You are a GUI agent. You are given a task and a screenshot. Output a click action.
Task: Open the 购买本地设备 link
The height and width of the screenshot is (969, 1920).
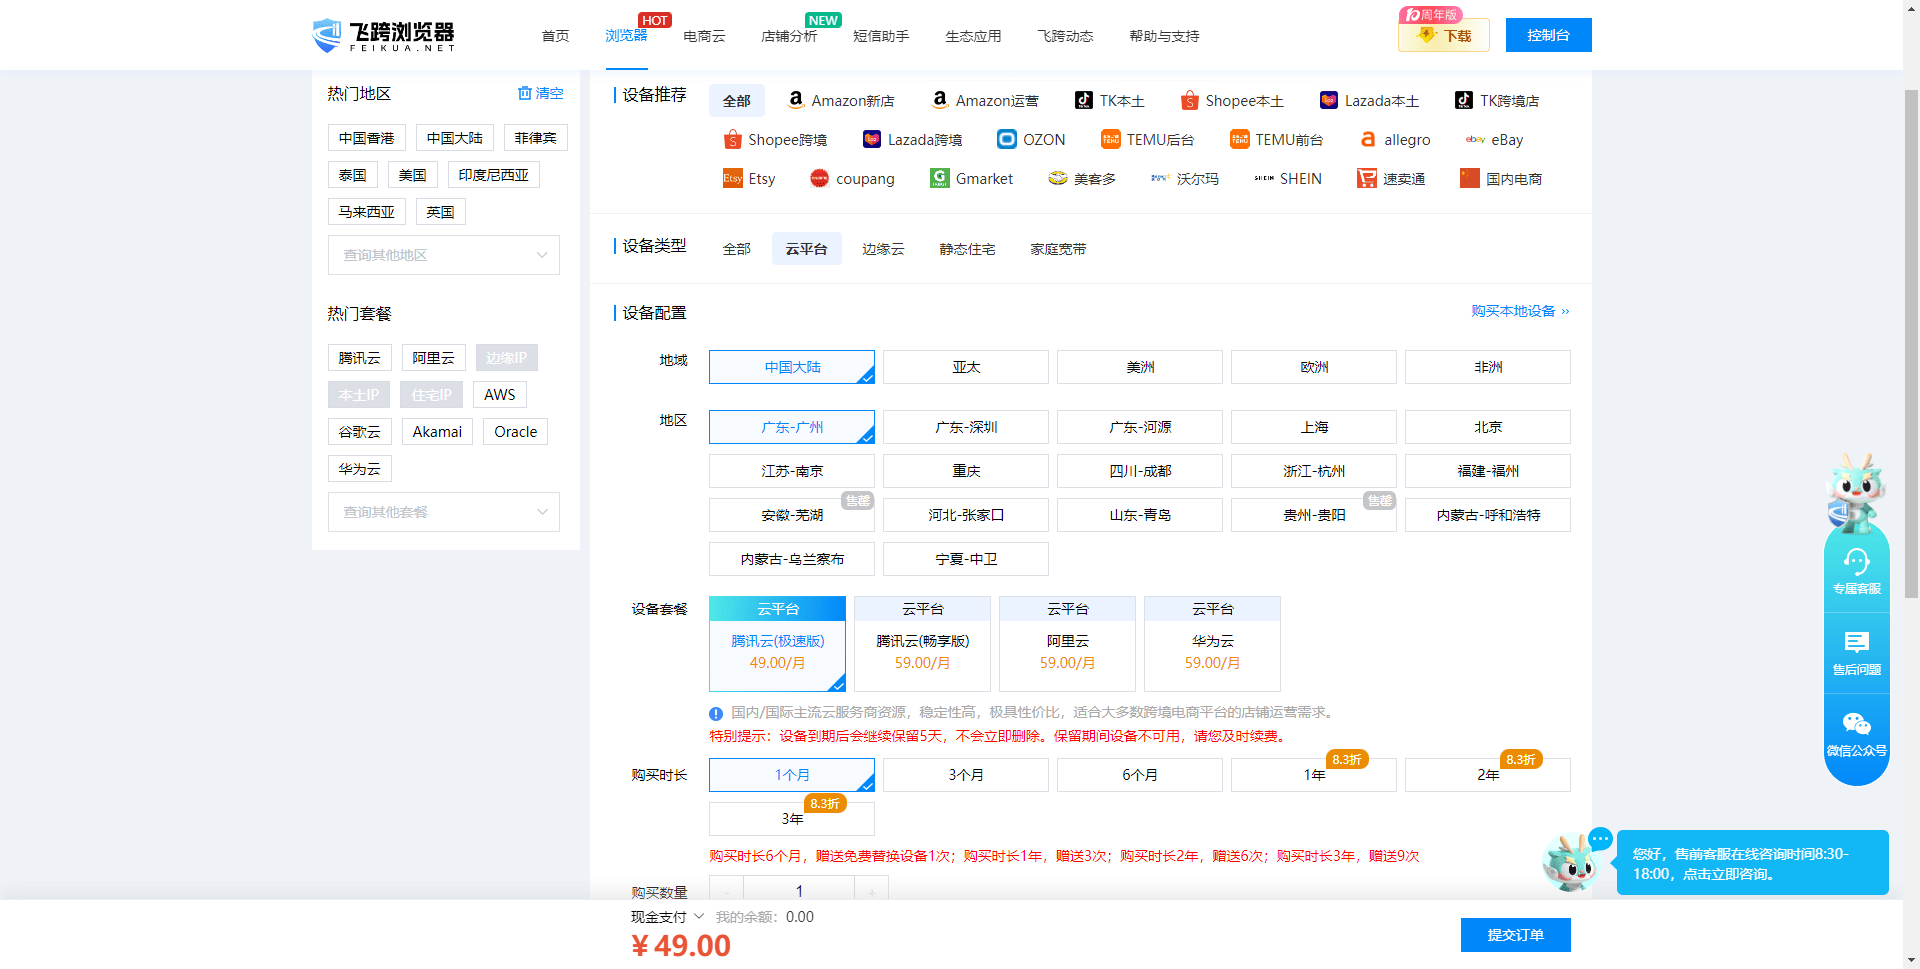1519,311
